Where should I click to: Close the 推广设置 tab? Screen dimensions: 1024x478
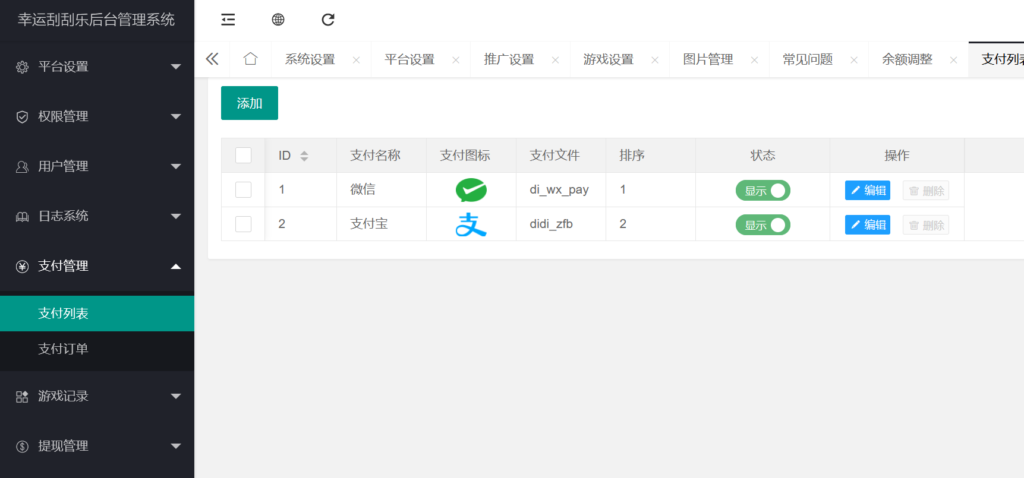click(555, 60)
